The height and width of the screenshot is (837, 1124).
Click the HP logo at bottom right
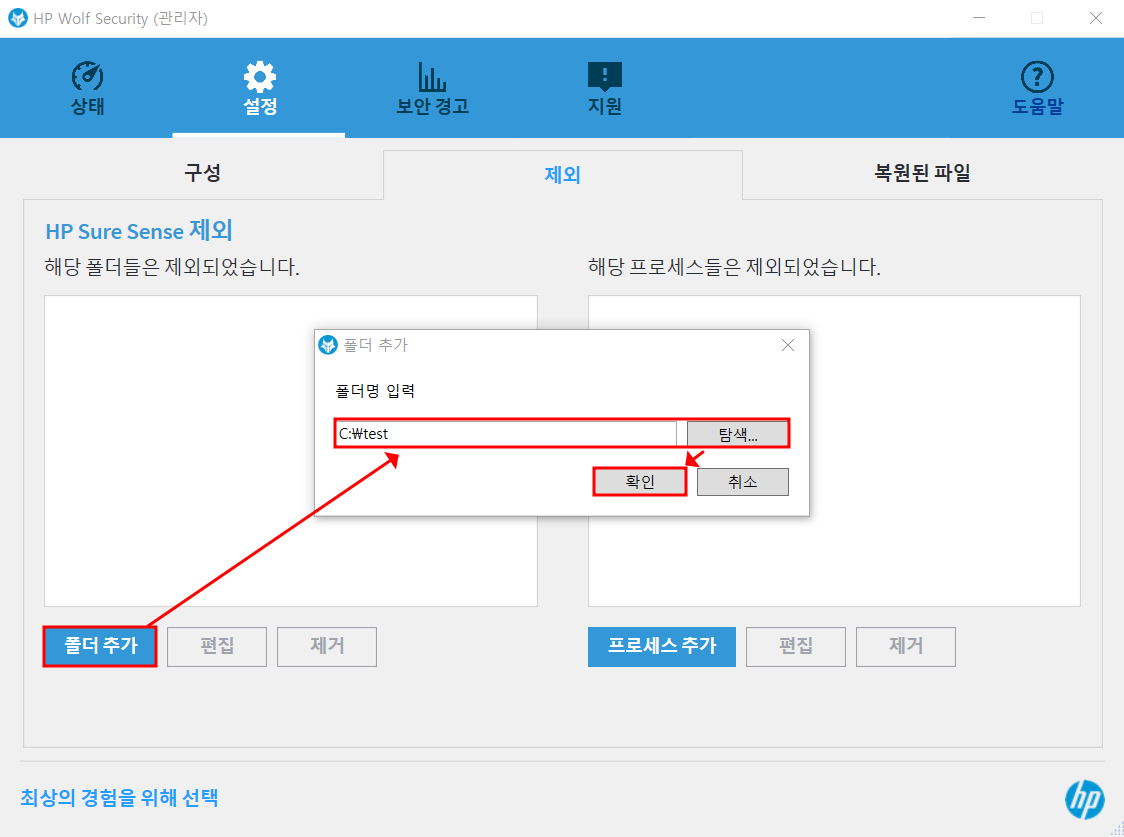[1085, 799]
